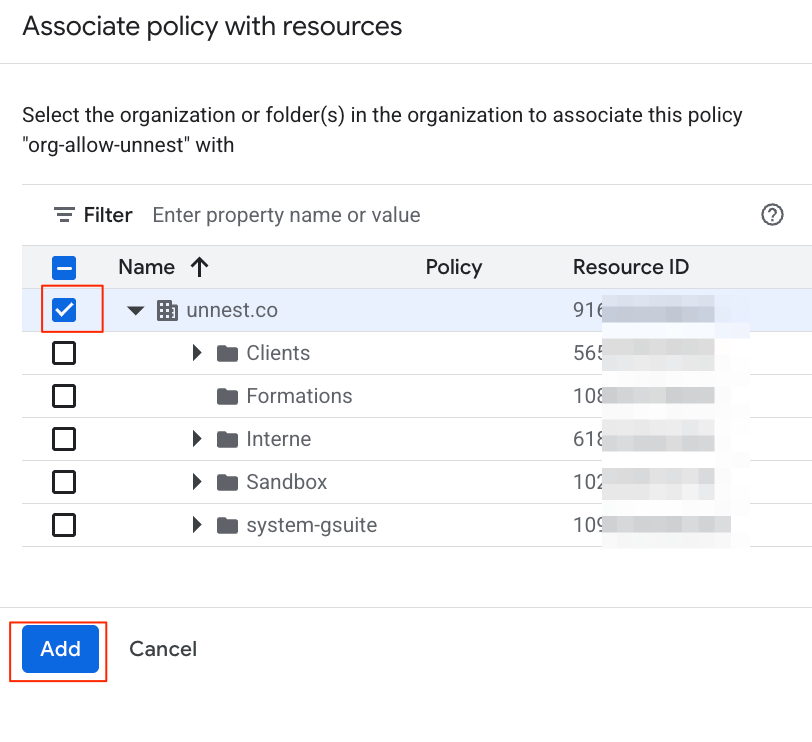Viewport: 812px width, 742px height.
Task: Toggle the select-all header checkbox
Action: click(x=64, y=267)
